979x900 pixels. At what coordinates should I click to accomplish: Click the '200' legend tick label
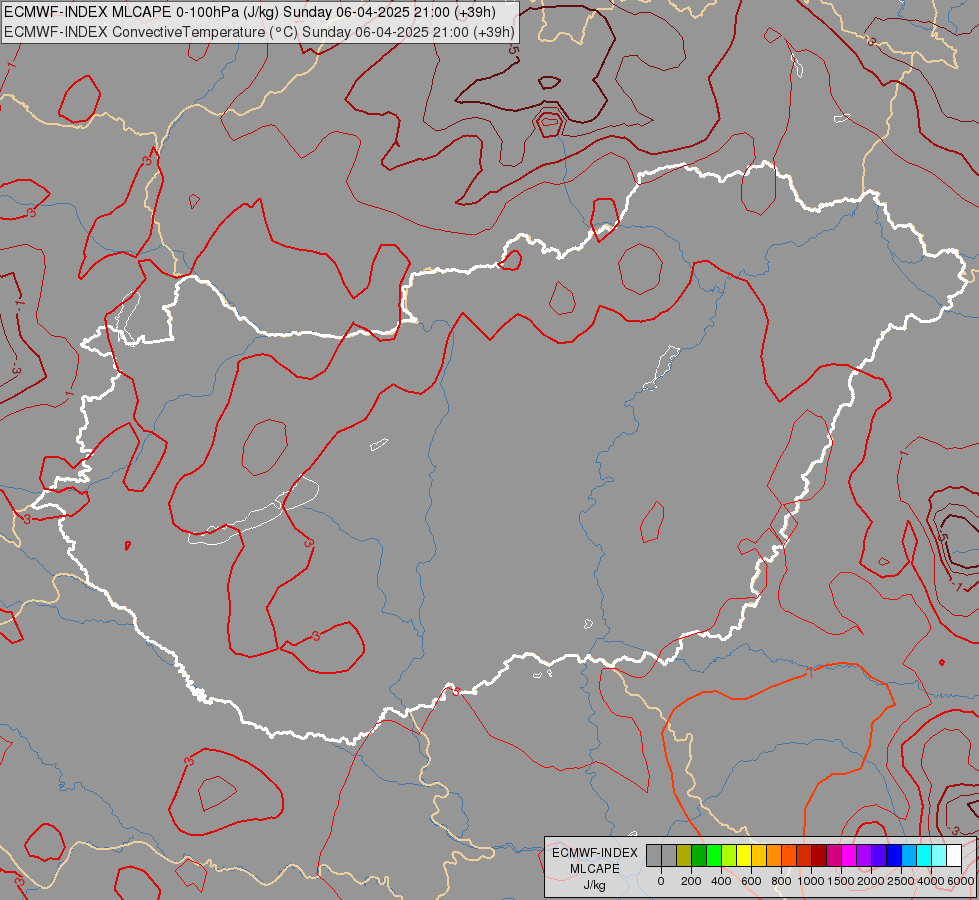point(691,881)
